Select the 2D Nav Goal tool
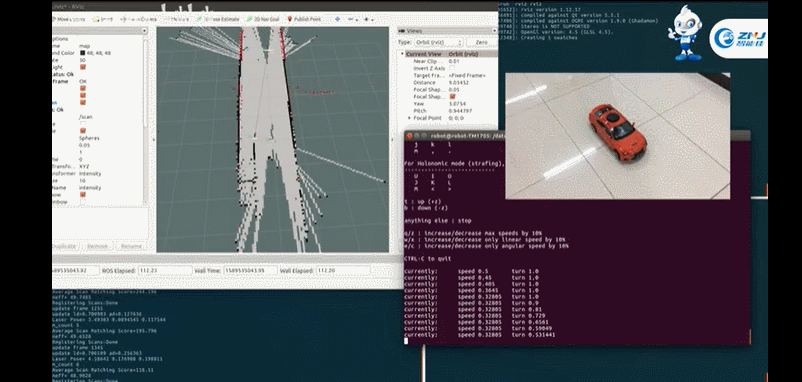 pos(263,19)
